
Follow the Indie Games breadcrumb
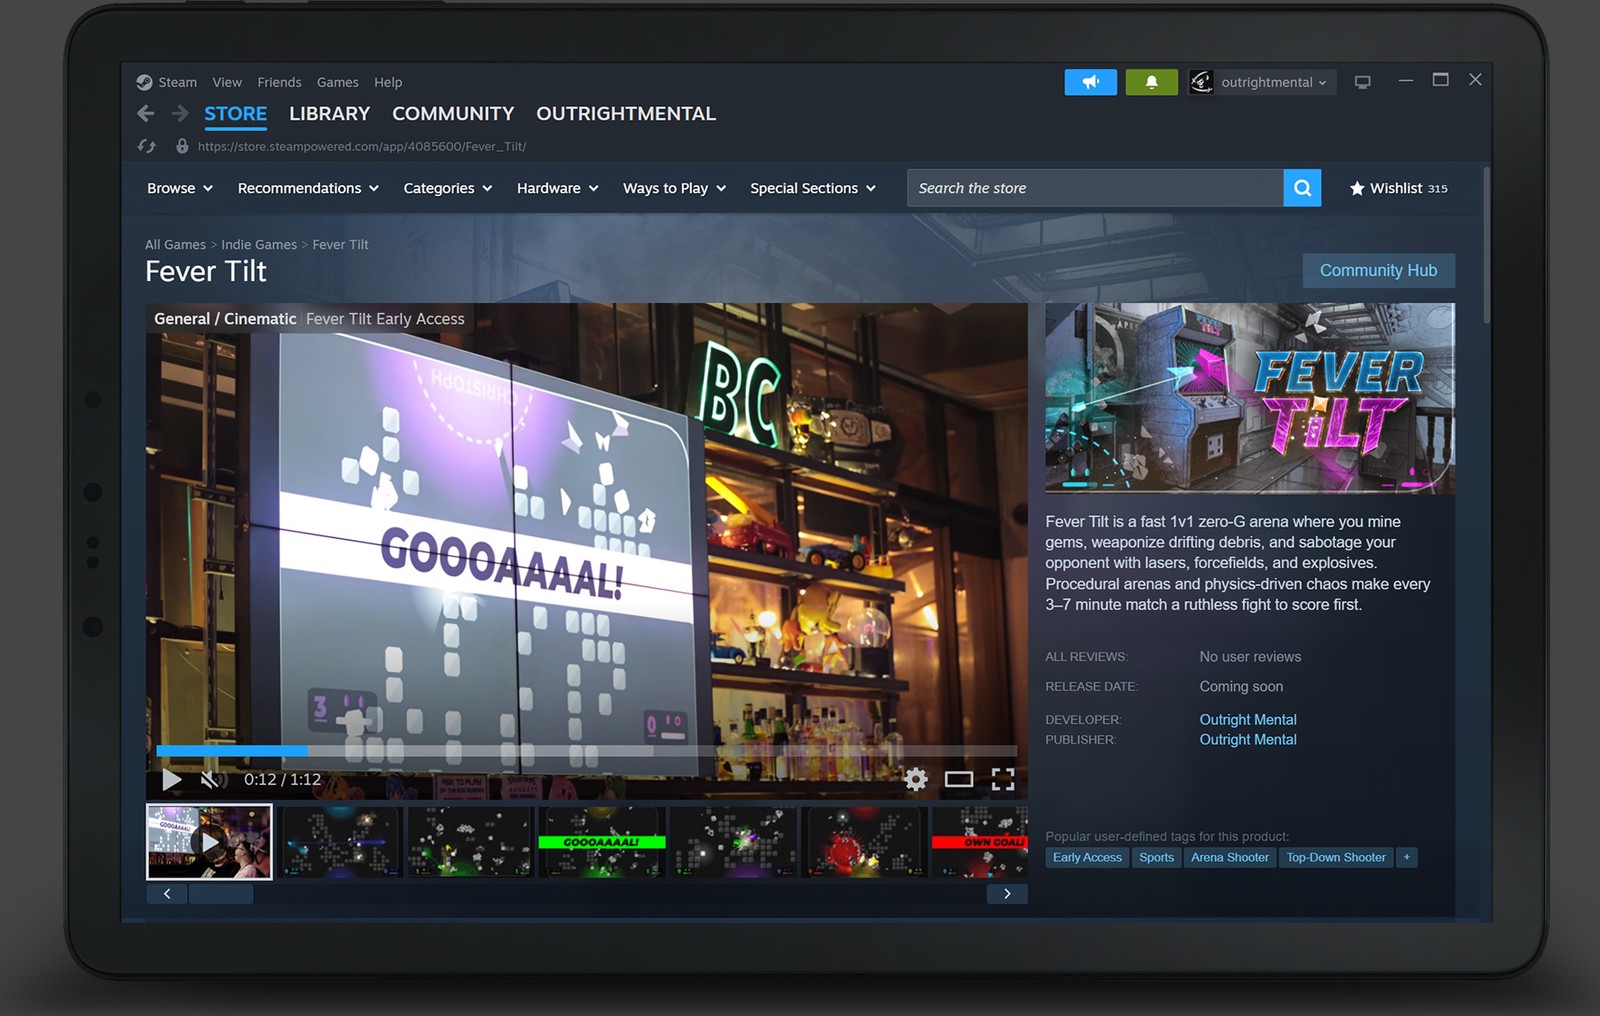click(259, 245)
